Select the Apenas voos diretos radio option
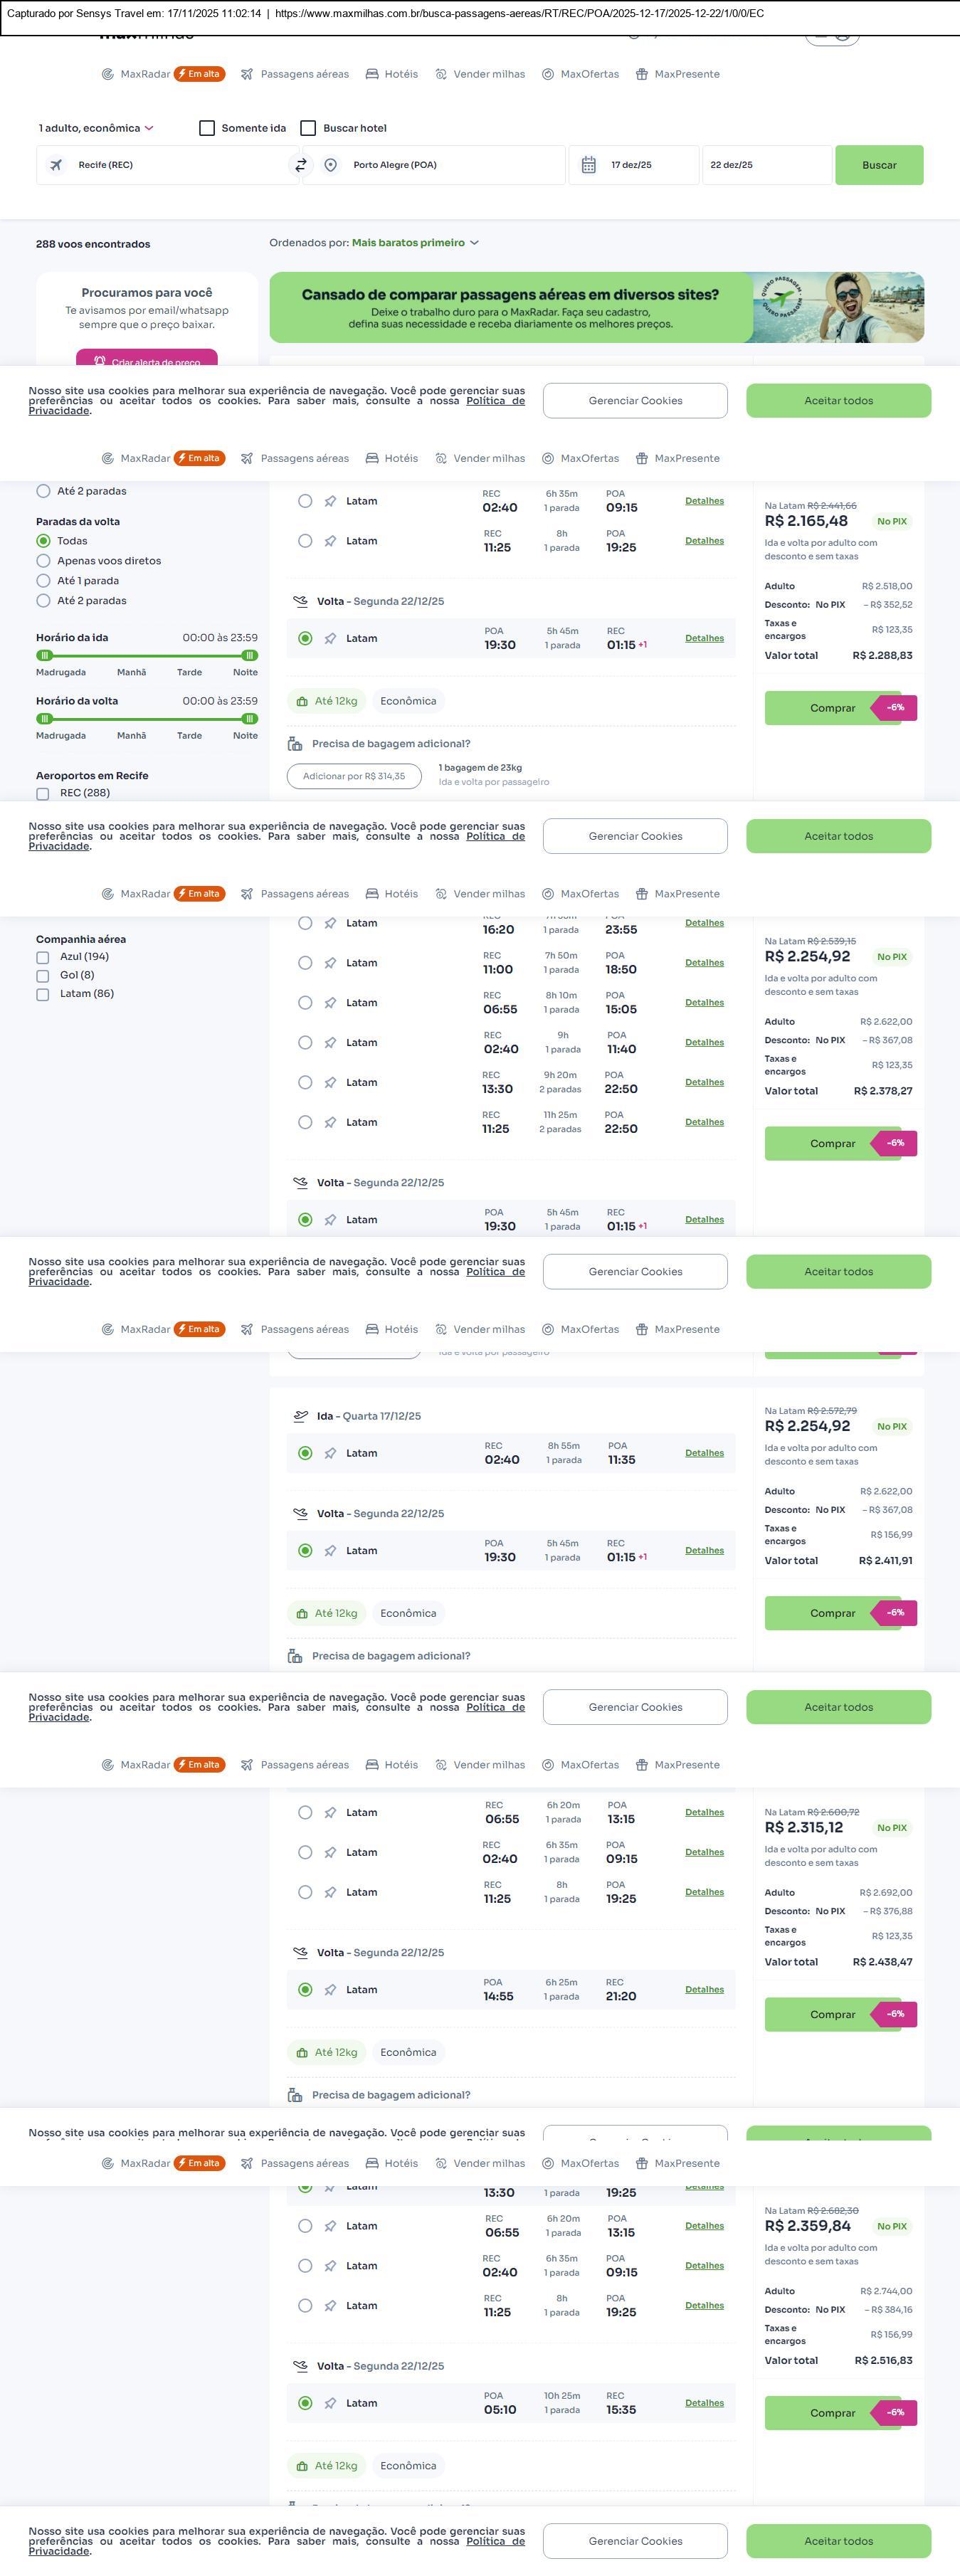This screenshot has height=2576, width=960. pos(44,561)
